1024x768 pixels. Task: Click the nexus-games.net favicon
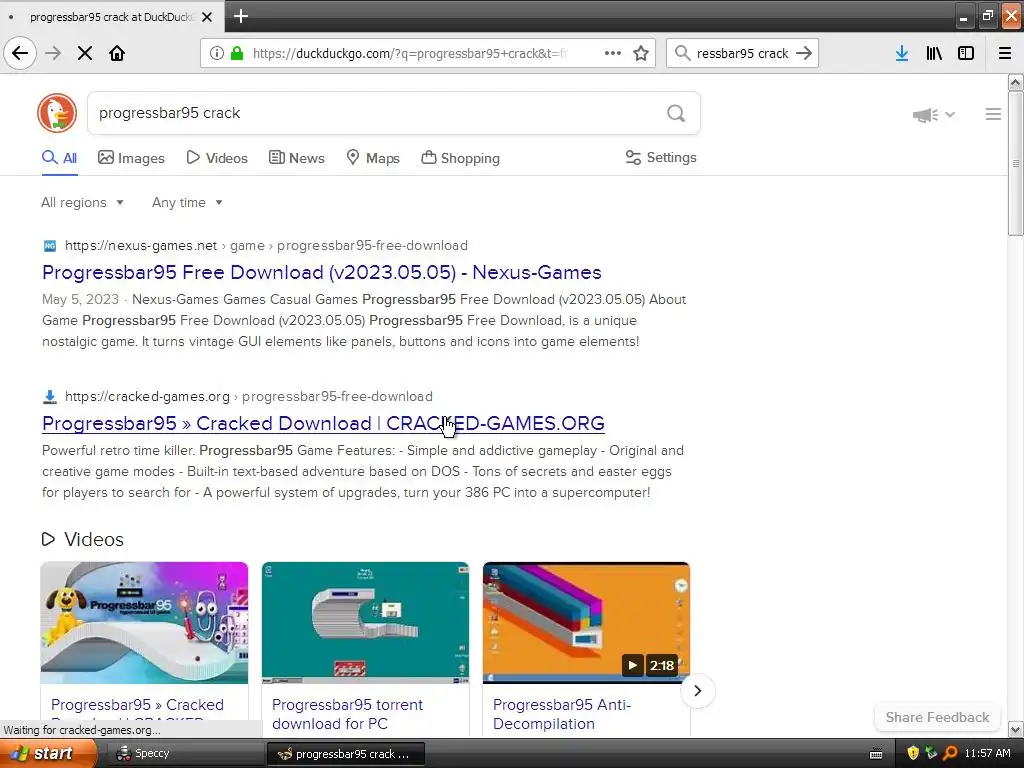coord(50,246)
